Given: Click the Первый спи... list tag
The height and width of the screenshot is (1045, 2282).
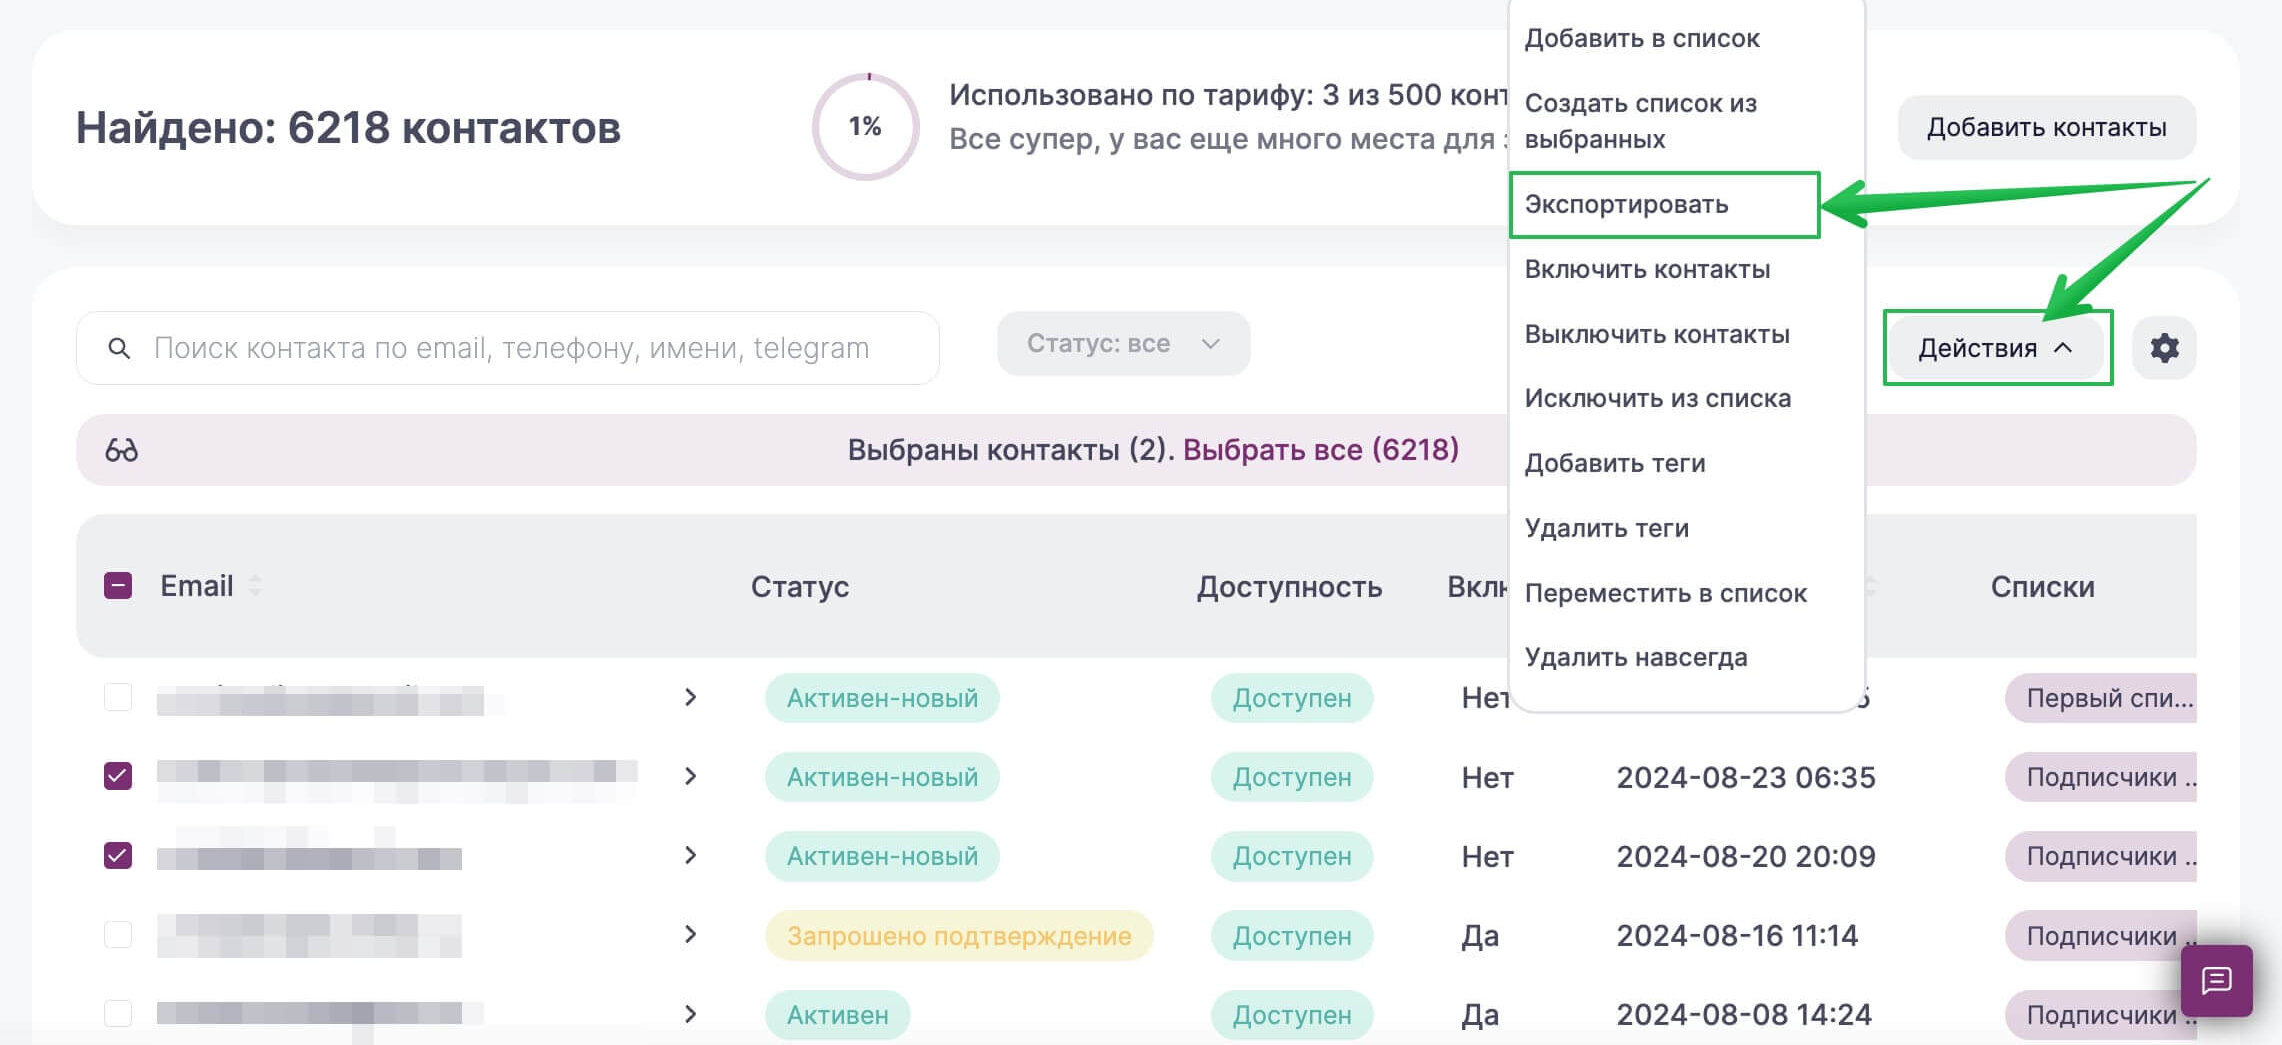Looking at the screenshot, I should click(x=2101, y=697).
